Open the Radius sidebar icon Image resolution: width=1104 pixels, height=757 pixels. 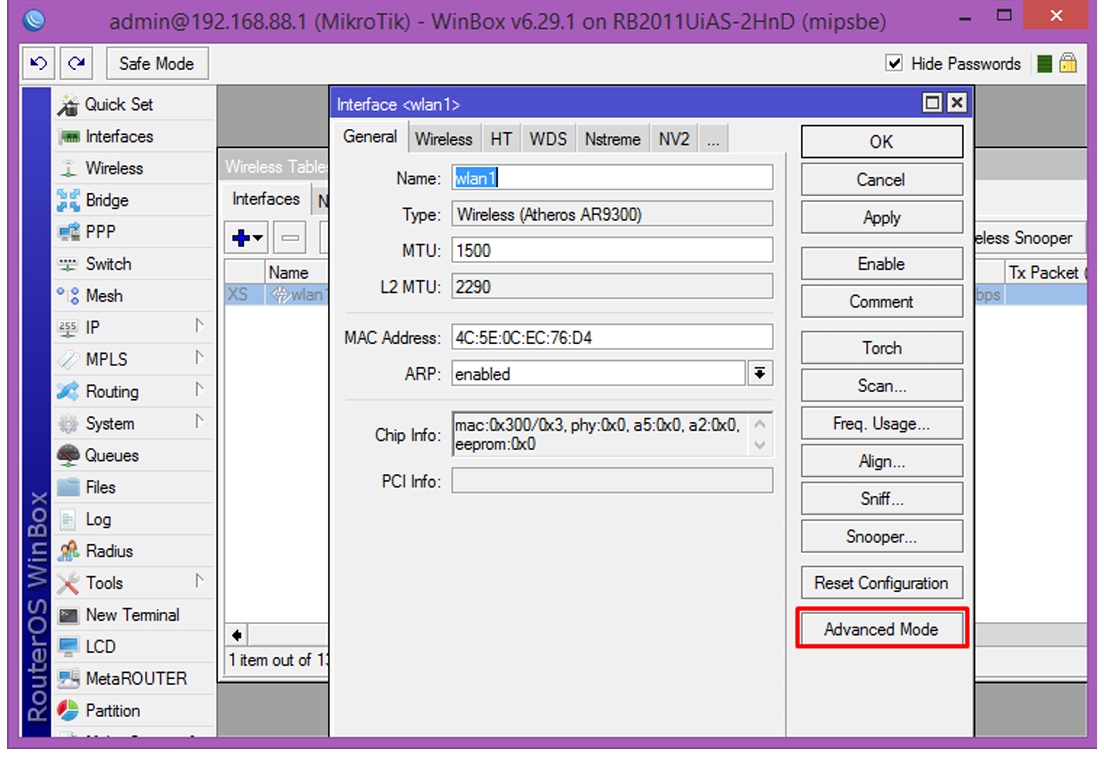click(68, 551)
